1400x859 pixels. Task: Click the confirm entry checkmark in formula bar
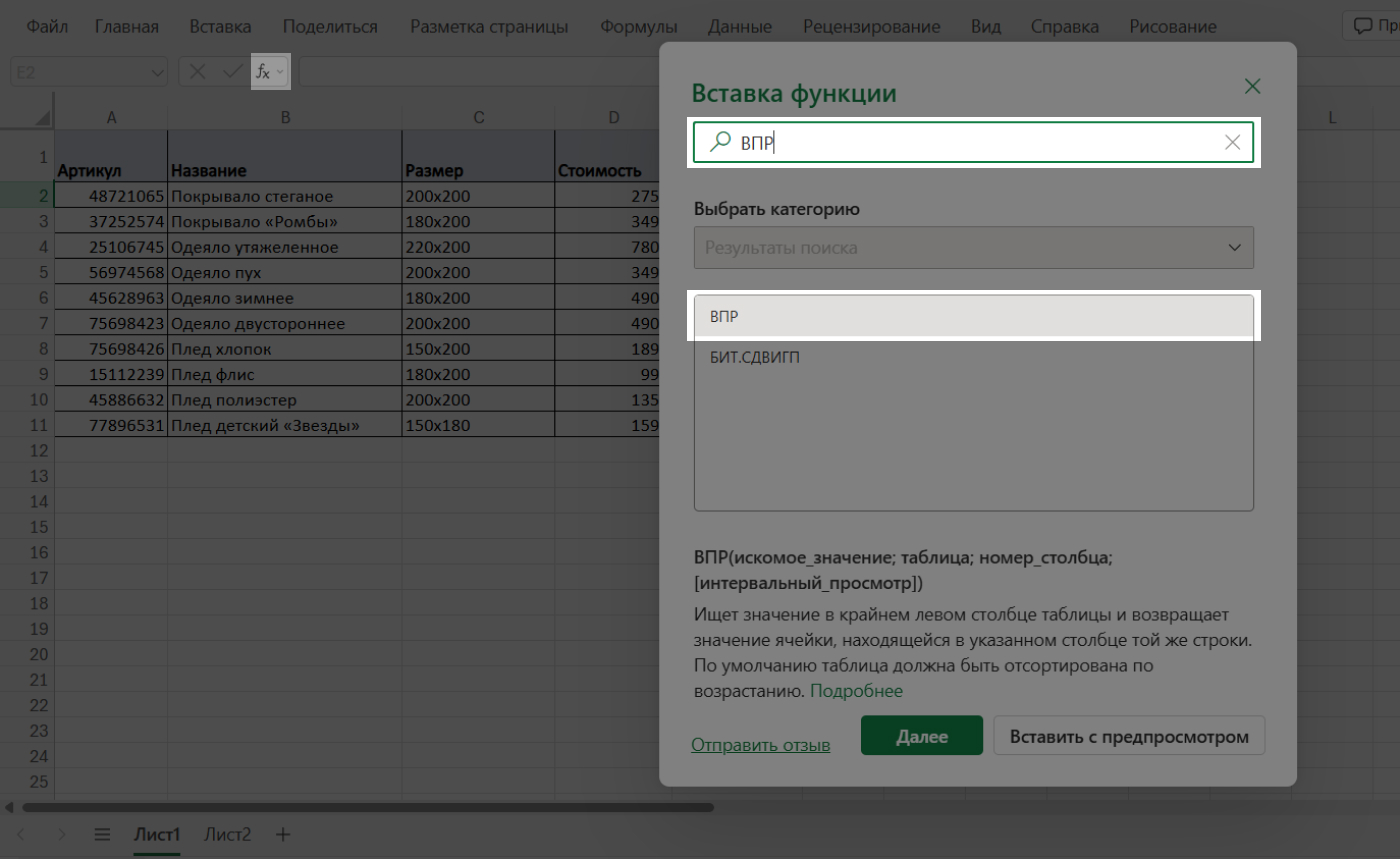[232, 72]
